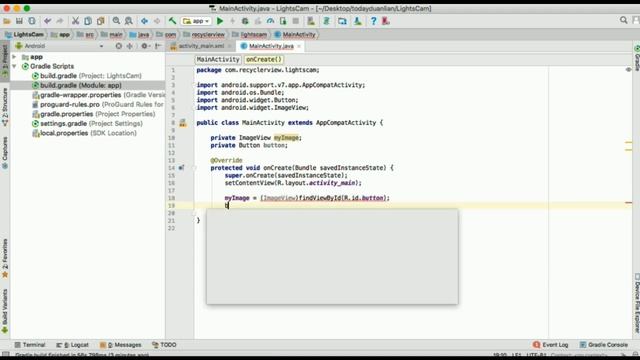Click the src breadcrumb
The image size is (640, 360).
(86, 35)
